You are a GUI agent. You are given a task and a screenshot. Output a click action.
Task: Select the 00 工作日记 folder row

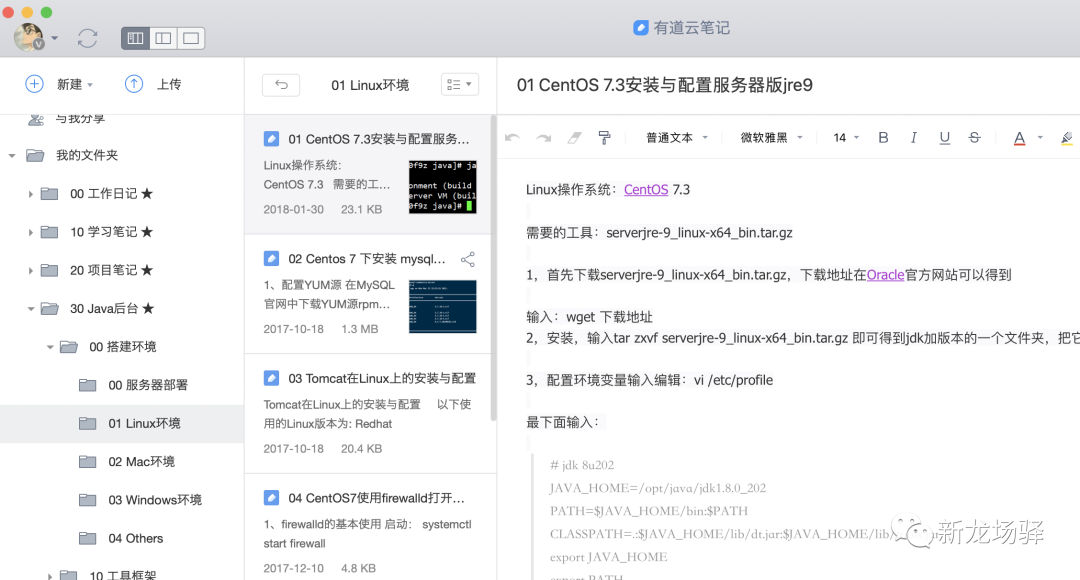tap(122, 194)
